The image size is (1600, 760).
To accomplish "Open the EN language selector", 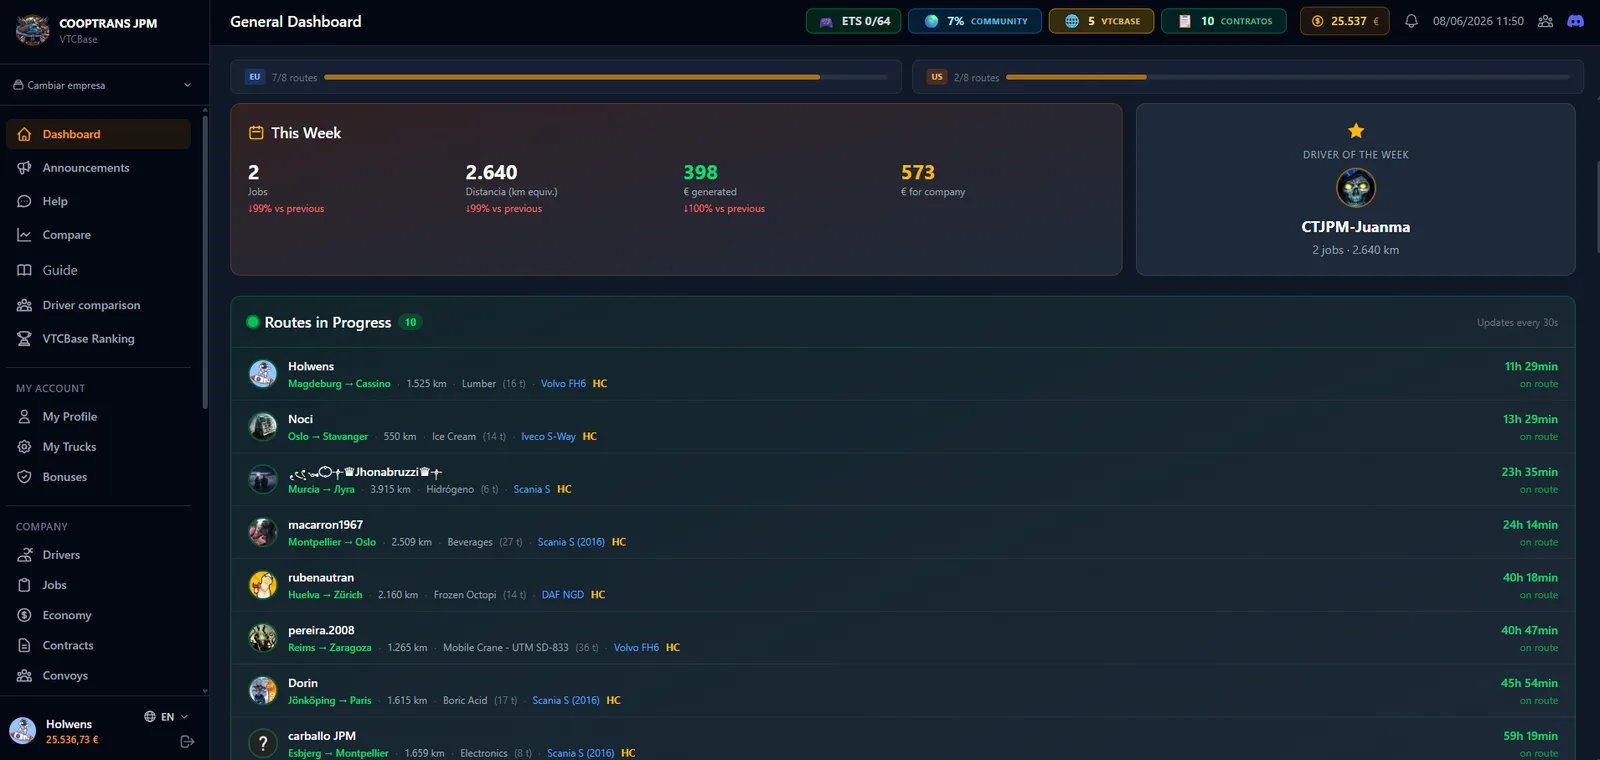I will pos(166,717).
